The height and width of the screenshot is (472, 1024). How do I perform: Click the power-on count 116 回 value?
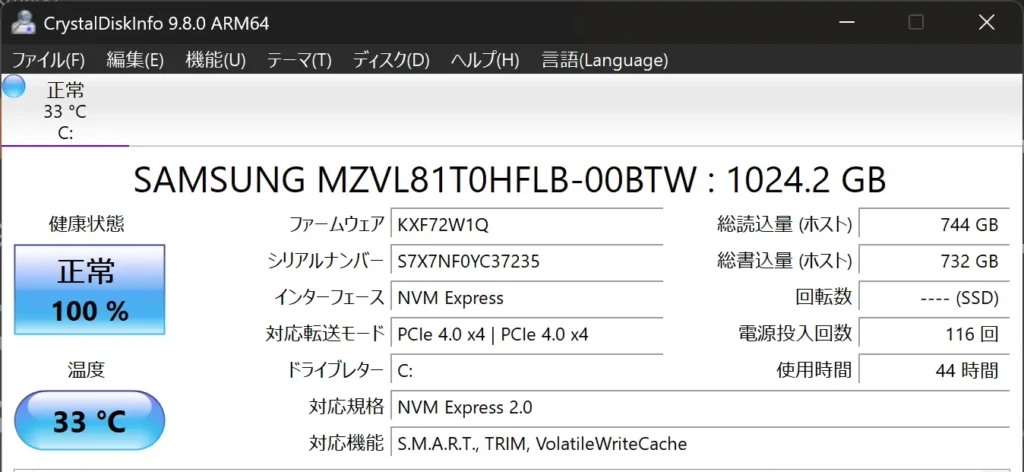[933, 334]
